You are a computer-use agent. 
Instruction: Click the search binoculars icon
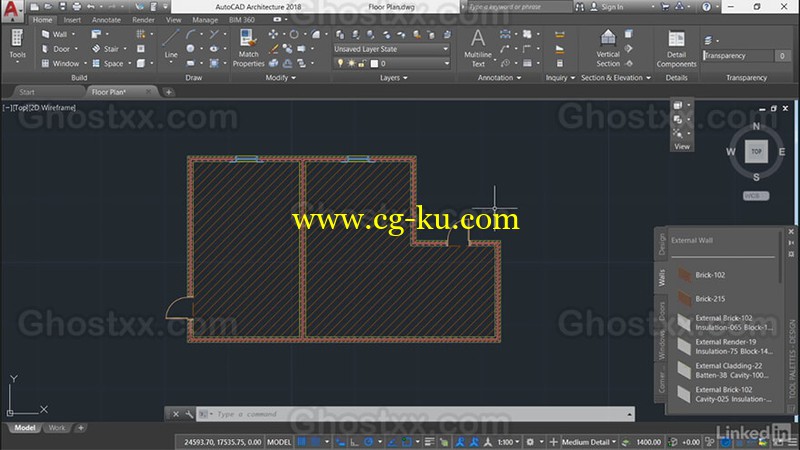(580, 7)
